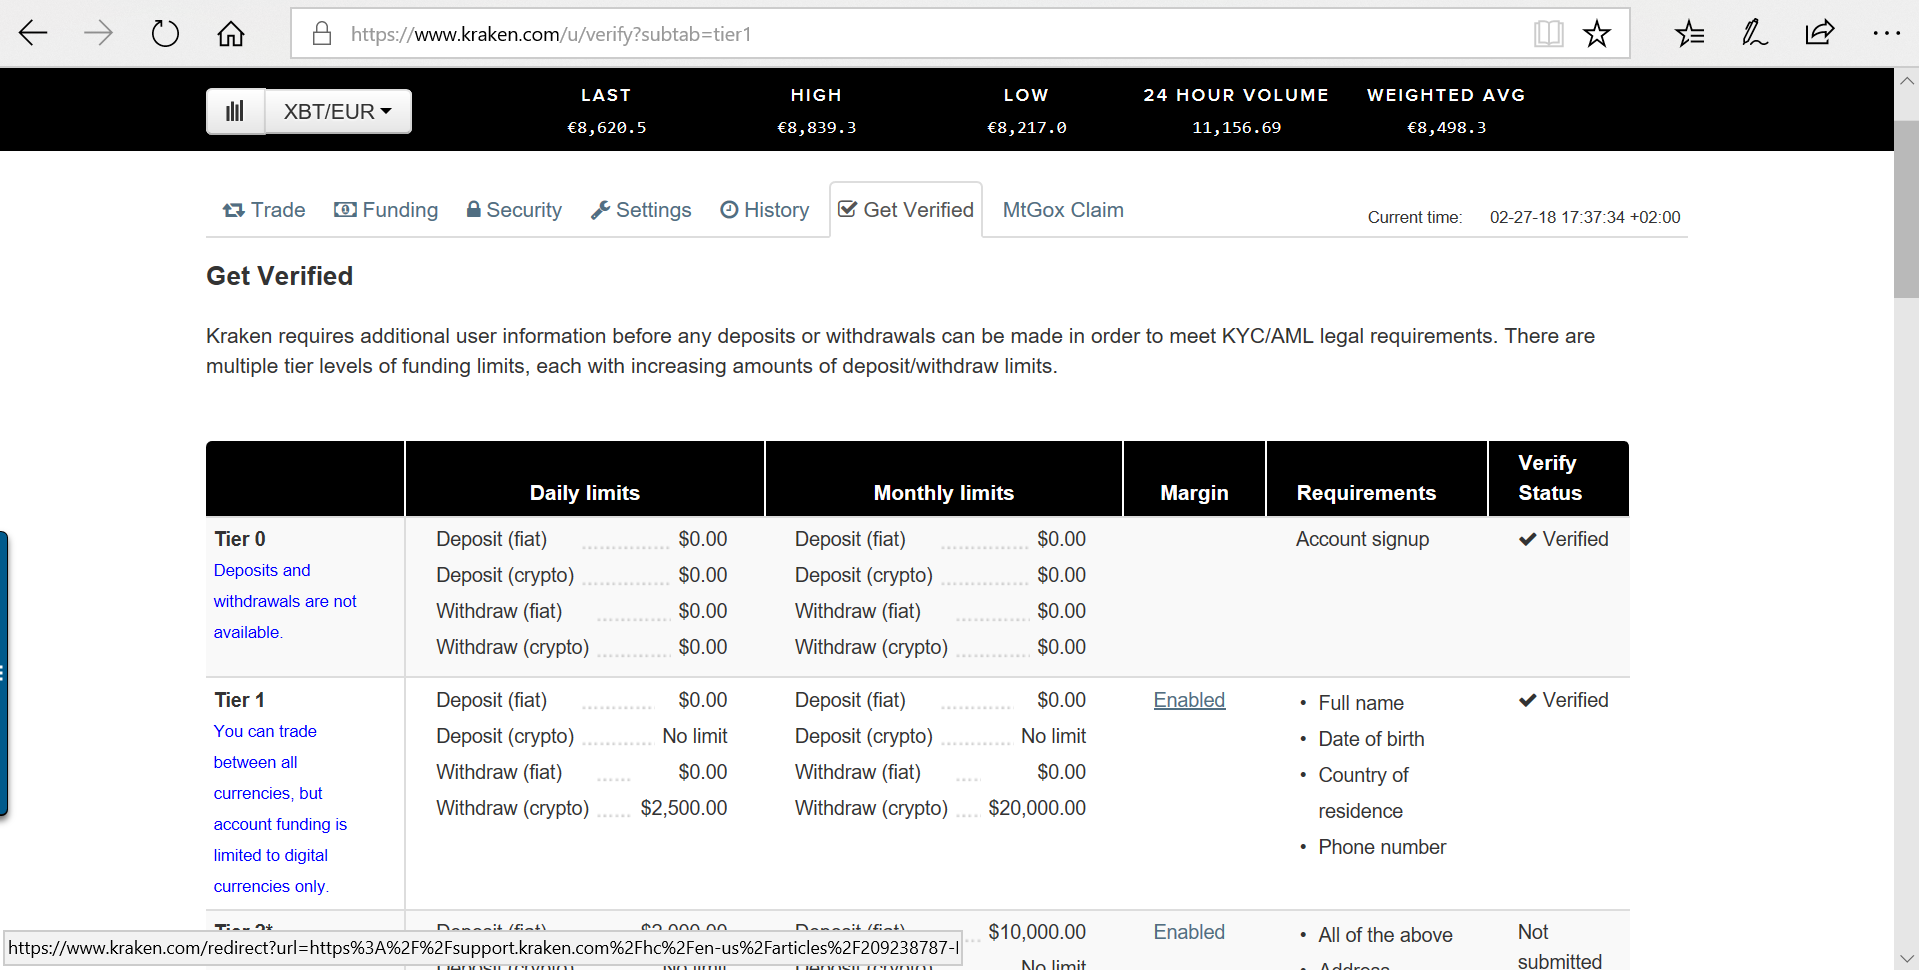Screen dimensions: 1919x970
Task: Click the $2,500.00 daily crypto withdraw value
Action: (x=684, y=808)
